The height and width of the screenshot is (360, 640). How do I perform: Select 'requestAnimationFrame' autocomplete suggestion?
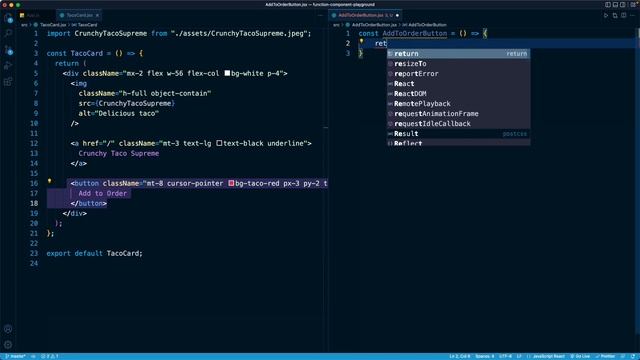tap(458, 113)
